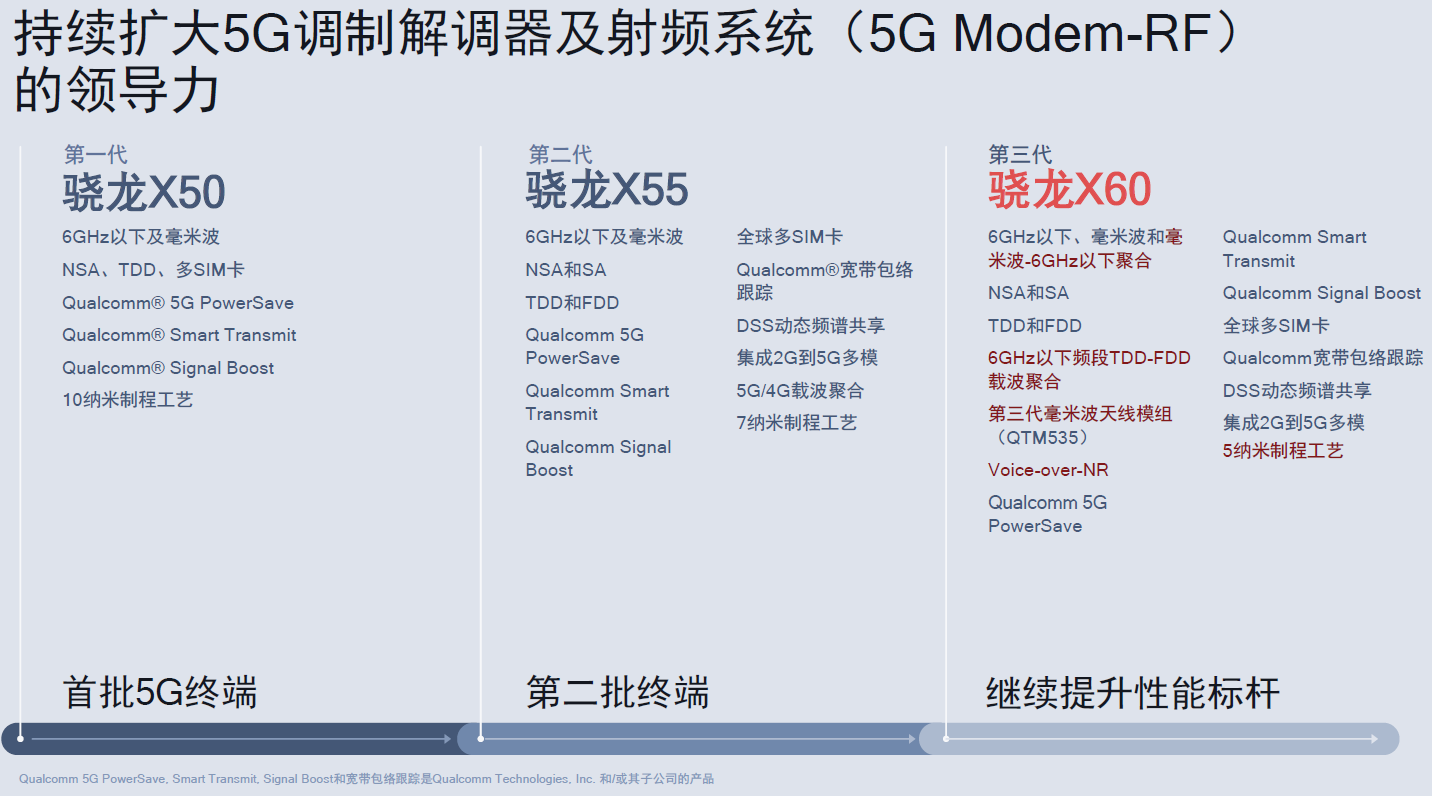Click the red '骁龙X60' heading
The width and height of the screenshot is (1432, 796).
click(1070, 190)
